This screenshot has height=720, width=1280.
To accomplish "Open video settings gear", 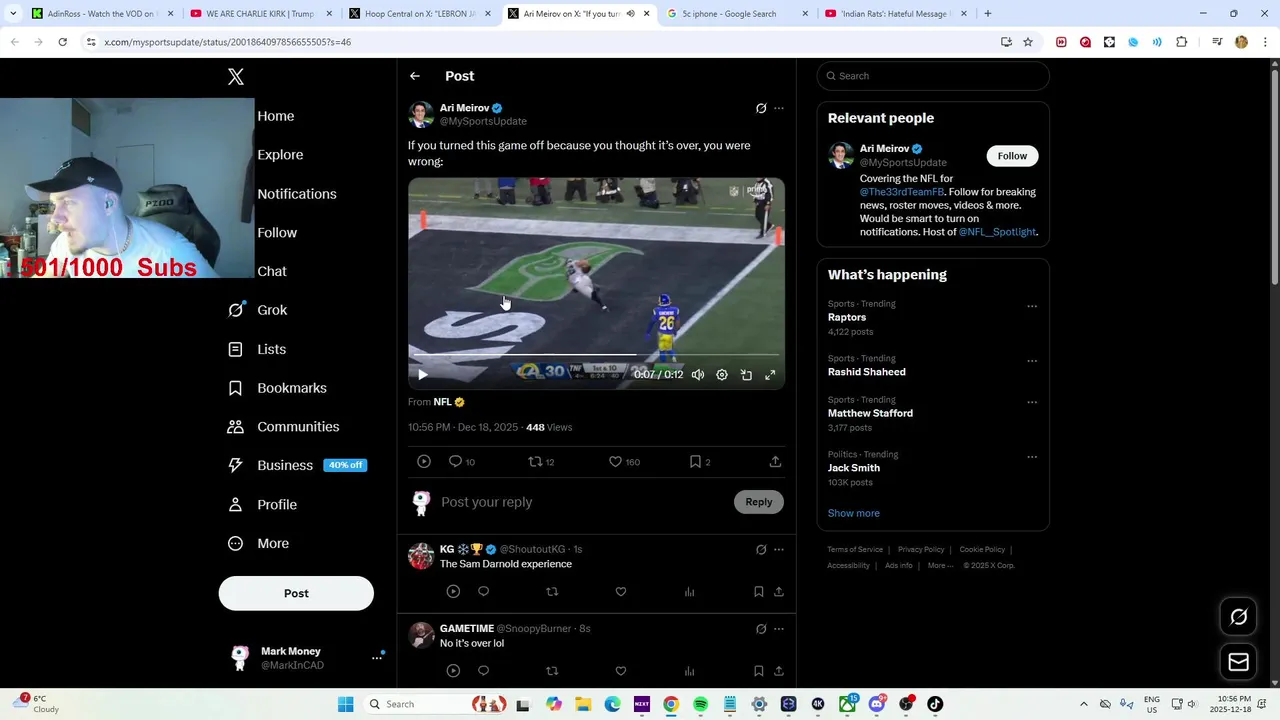I will (x=722, y=375).
